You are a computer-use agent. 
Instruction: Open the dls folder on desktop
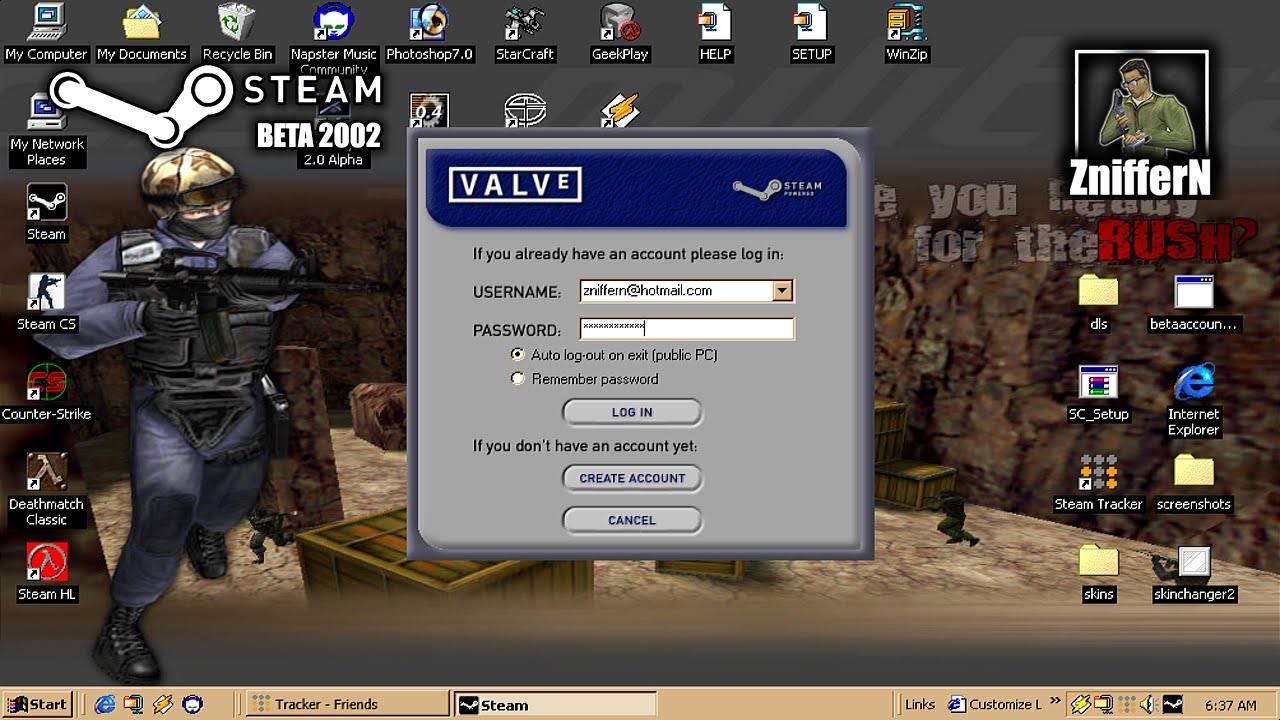(x=1098, y=292)
